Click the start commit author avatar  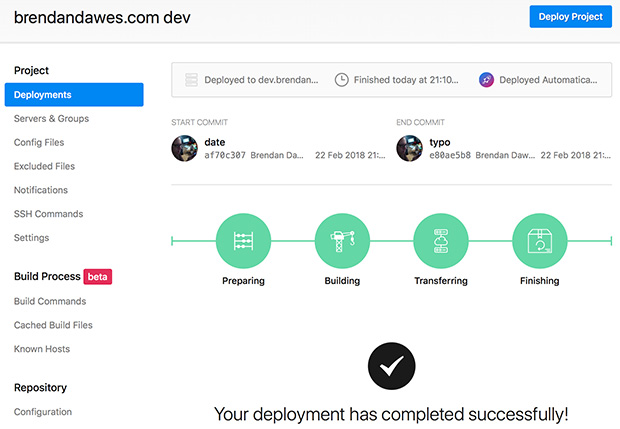(x=185, y=148)
